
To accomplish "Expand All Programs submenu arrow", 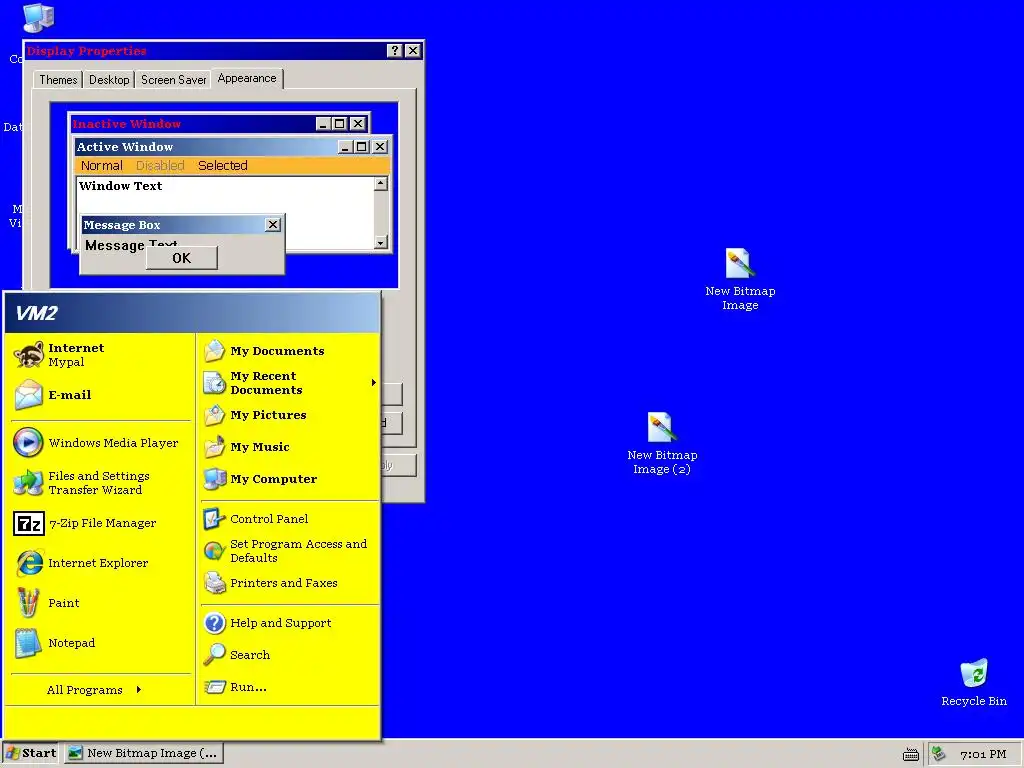I will 138,690.
